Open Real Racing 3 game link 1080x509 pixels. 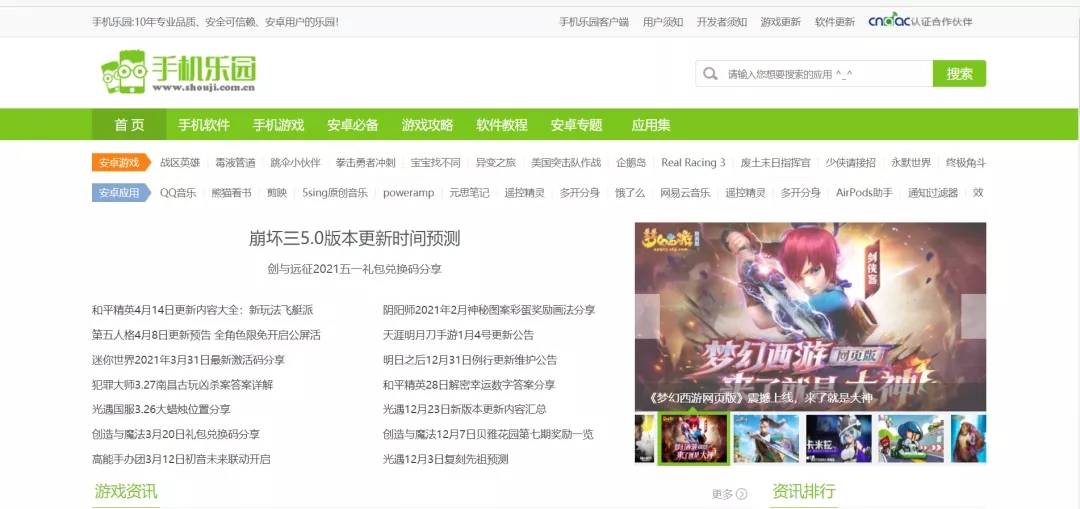point(693,163)
